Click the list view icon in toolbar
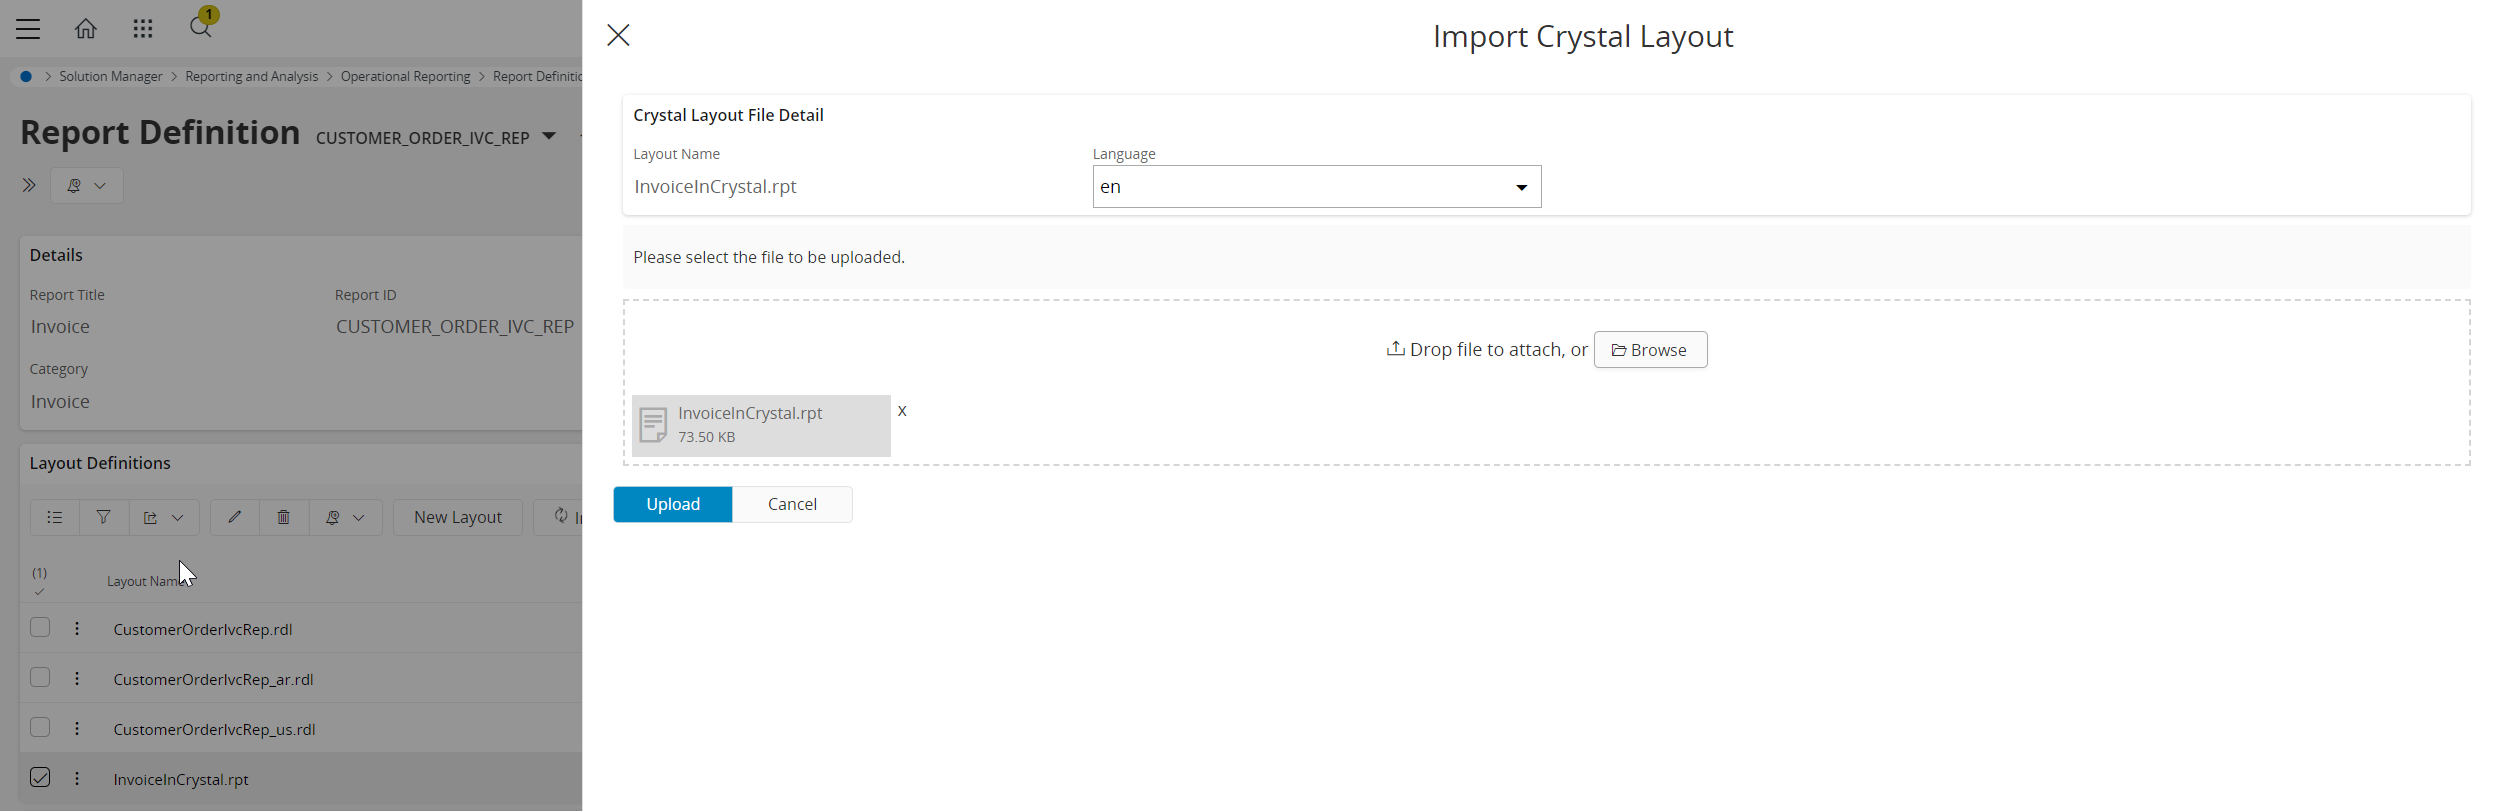This screenshot has height=811, width=2493. (55, 517)
